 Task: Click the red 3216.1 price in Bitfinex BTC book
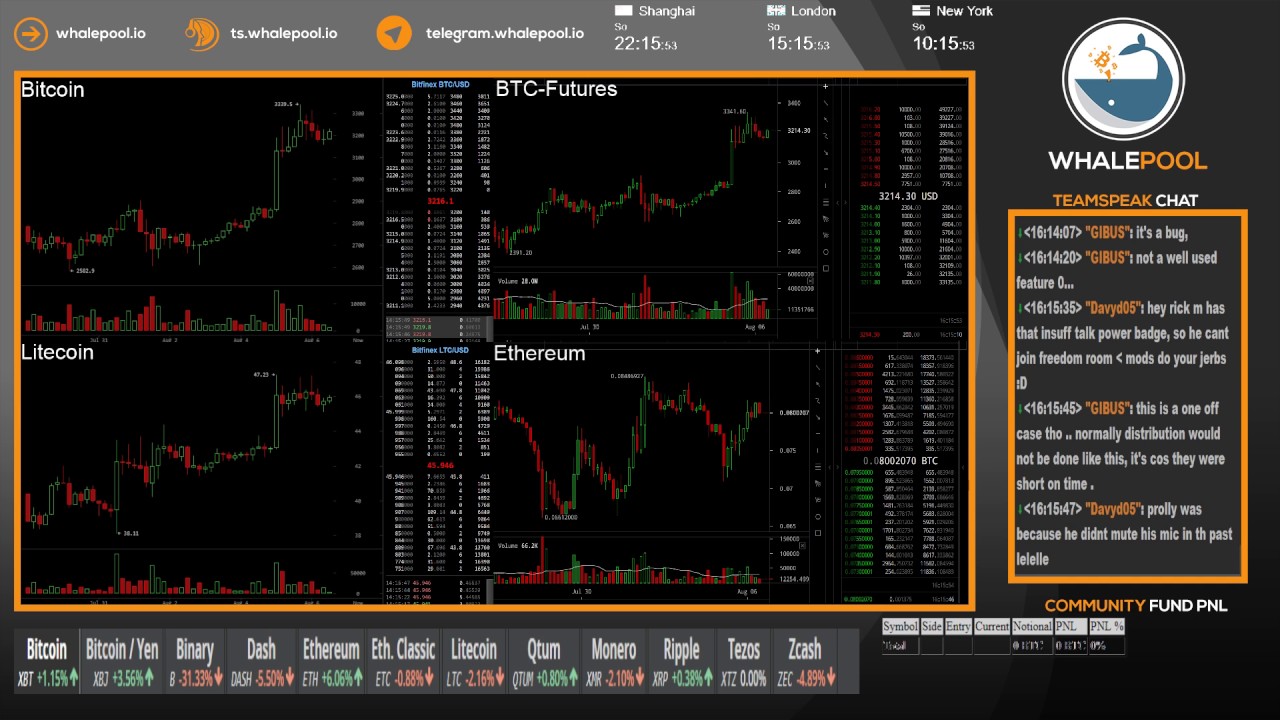point(440,201)
